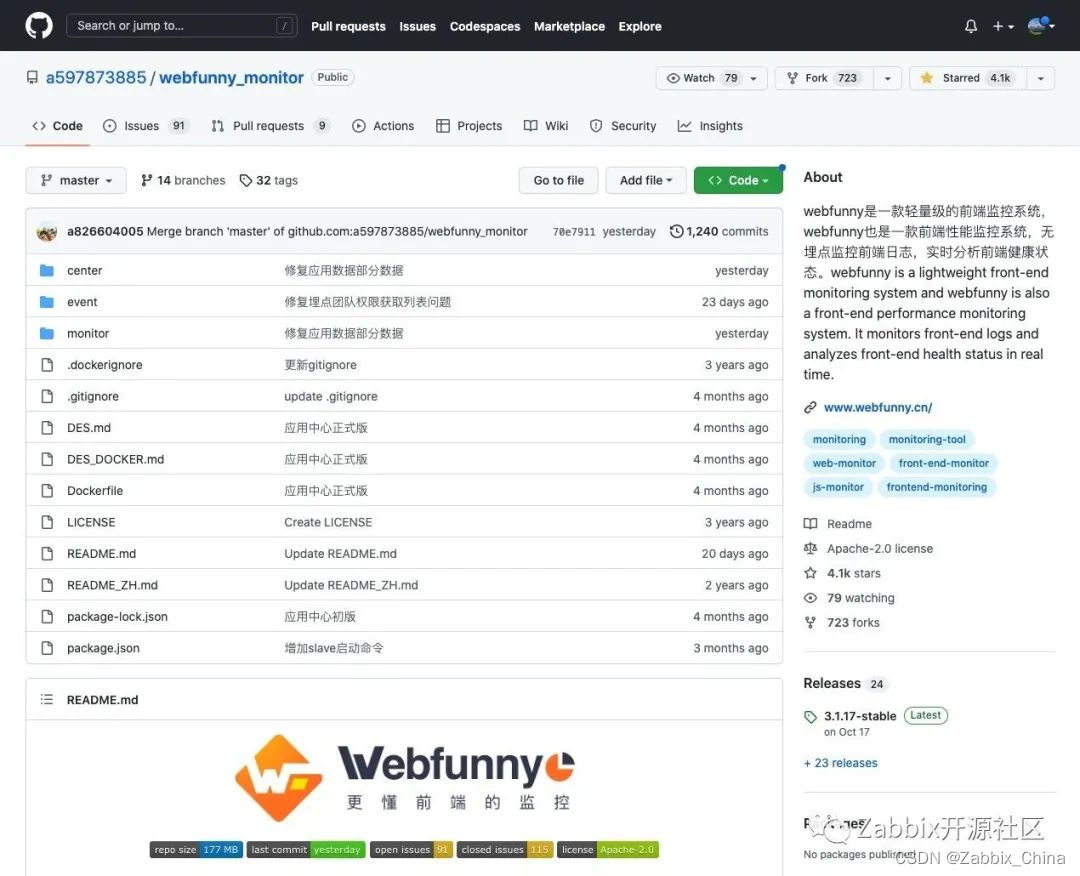Click the frontend-monitoring topic tag
The image size is (1080, 876).
click(x=936, y=487)
